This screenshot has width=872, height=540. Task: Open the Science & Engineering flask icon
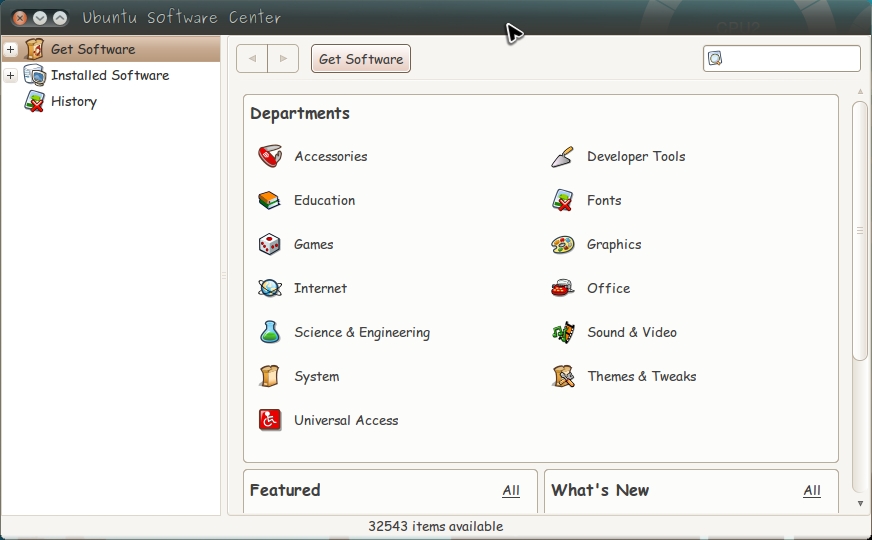coord(270,332)
